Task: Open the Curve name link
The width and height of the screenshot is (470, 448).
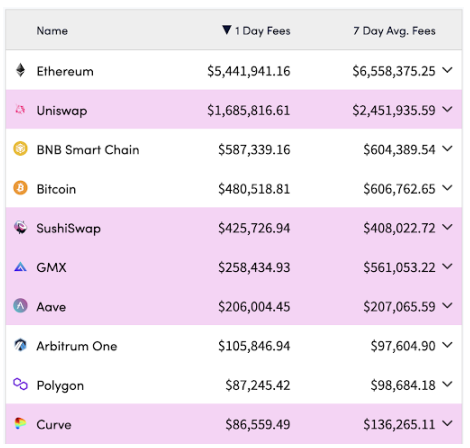Action: (54, 425)
